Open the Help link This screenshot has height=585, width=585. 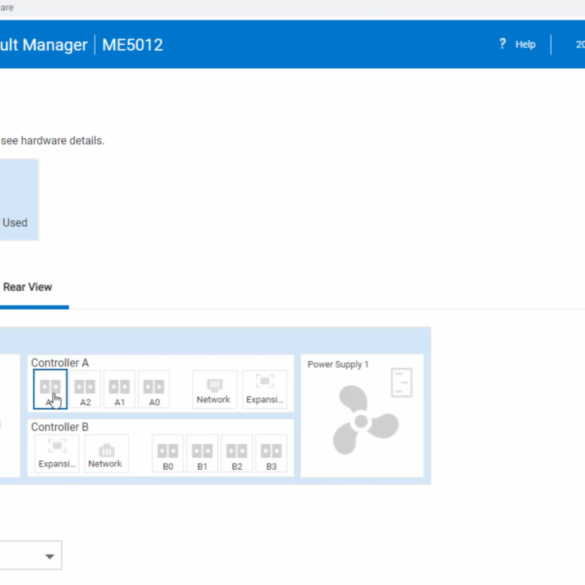click(x=525, y=44)
